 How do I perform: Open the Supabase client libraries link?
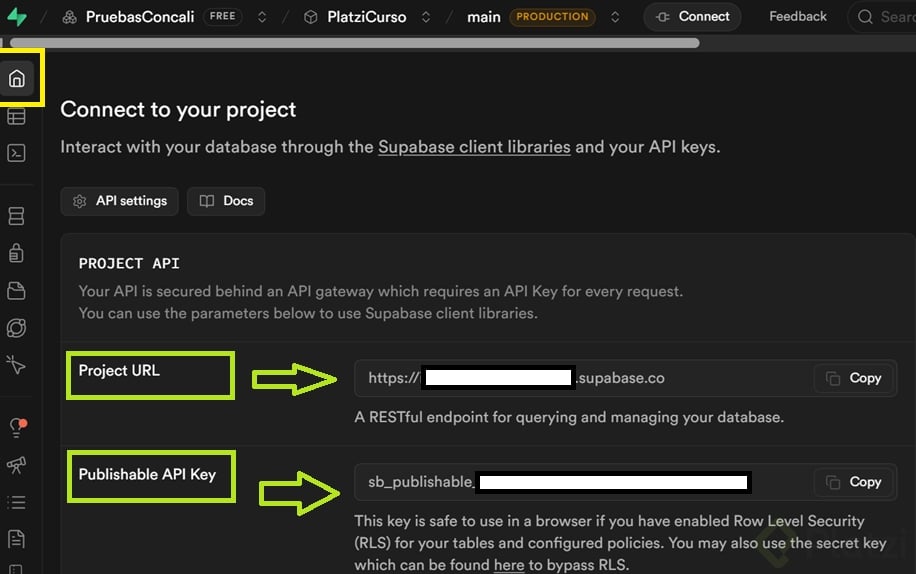click(x=474, y=147)
